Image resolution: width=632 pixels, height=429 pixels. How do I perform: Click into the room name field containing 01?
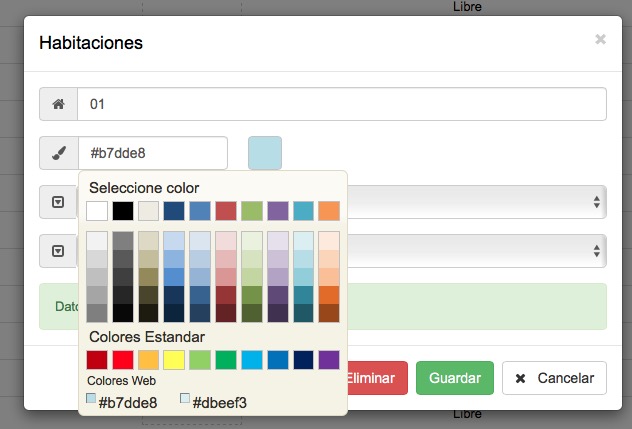[x=340, y=104]
